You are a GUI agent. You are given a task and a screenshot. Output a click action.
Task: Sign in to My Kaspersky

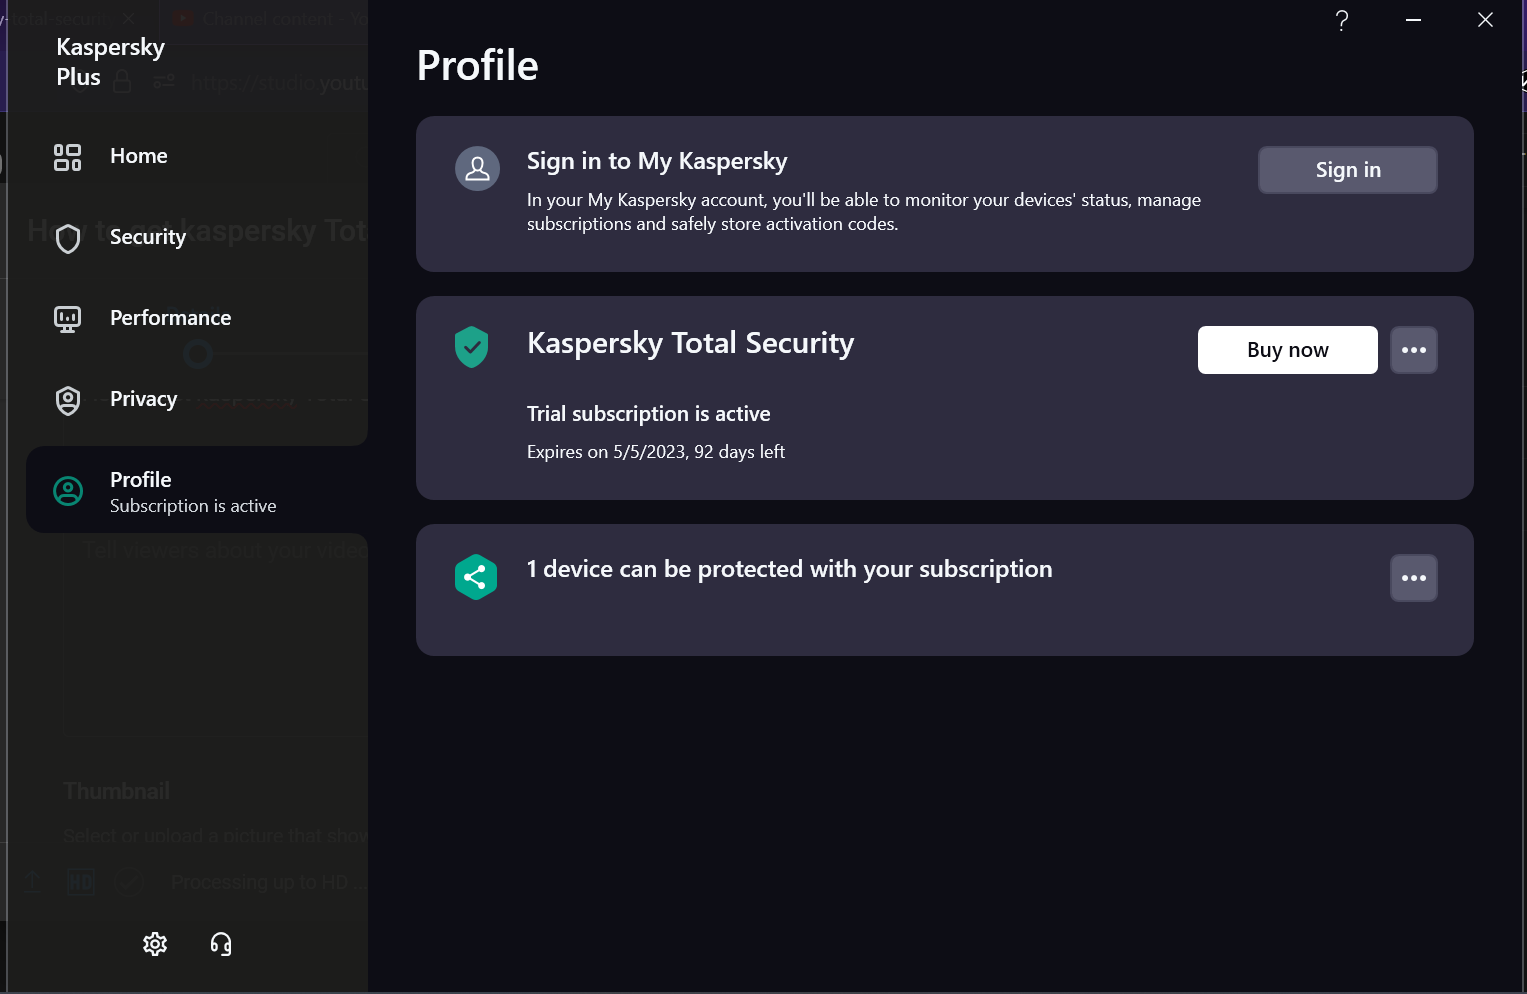[x=1348, y=170]
